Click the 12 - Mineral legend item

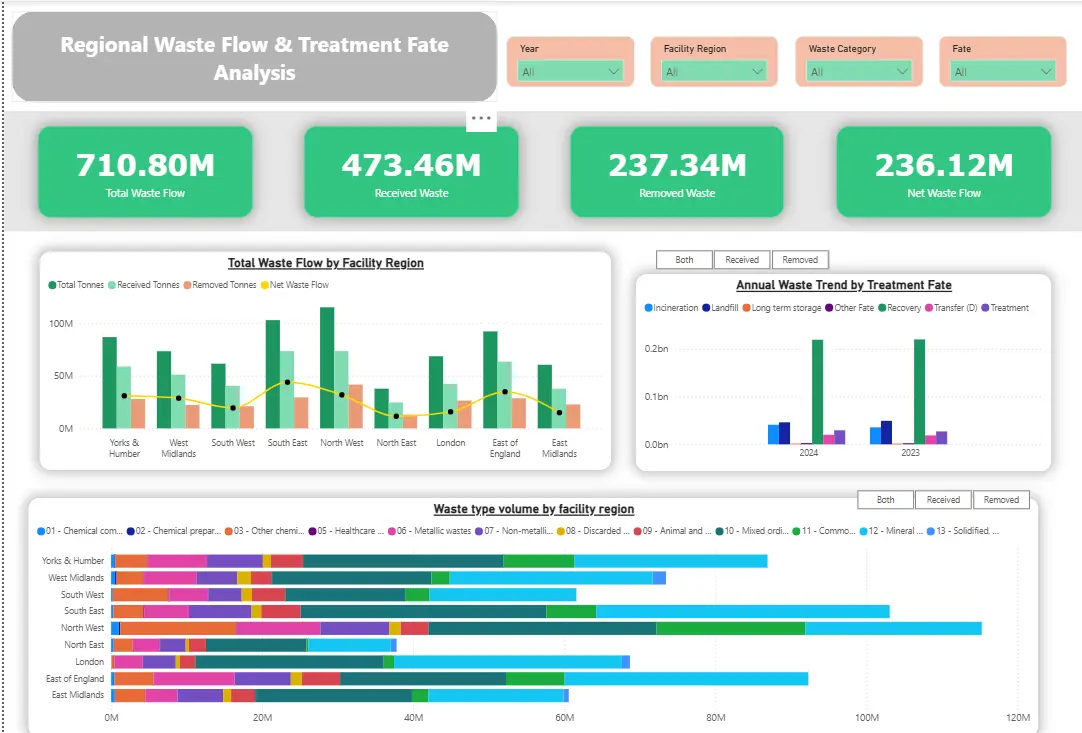coord(891,531)
